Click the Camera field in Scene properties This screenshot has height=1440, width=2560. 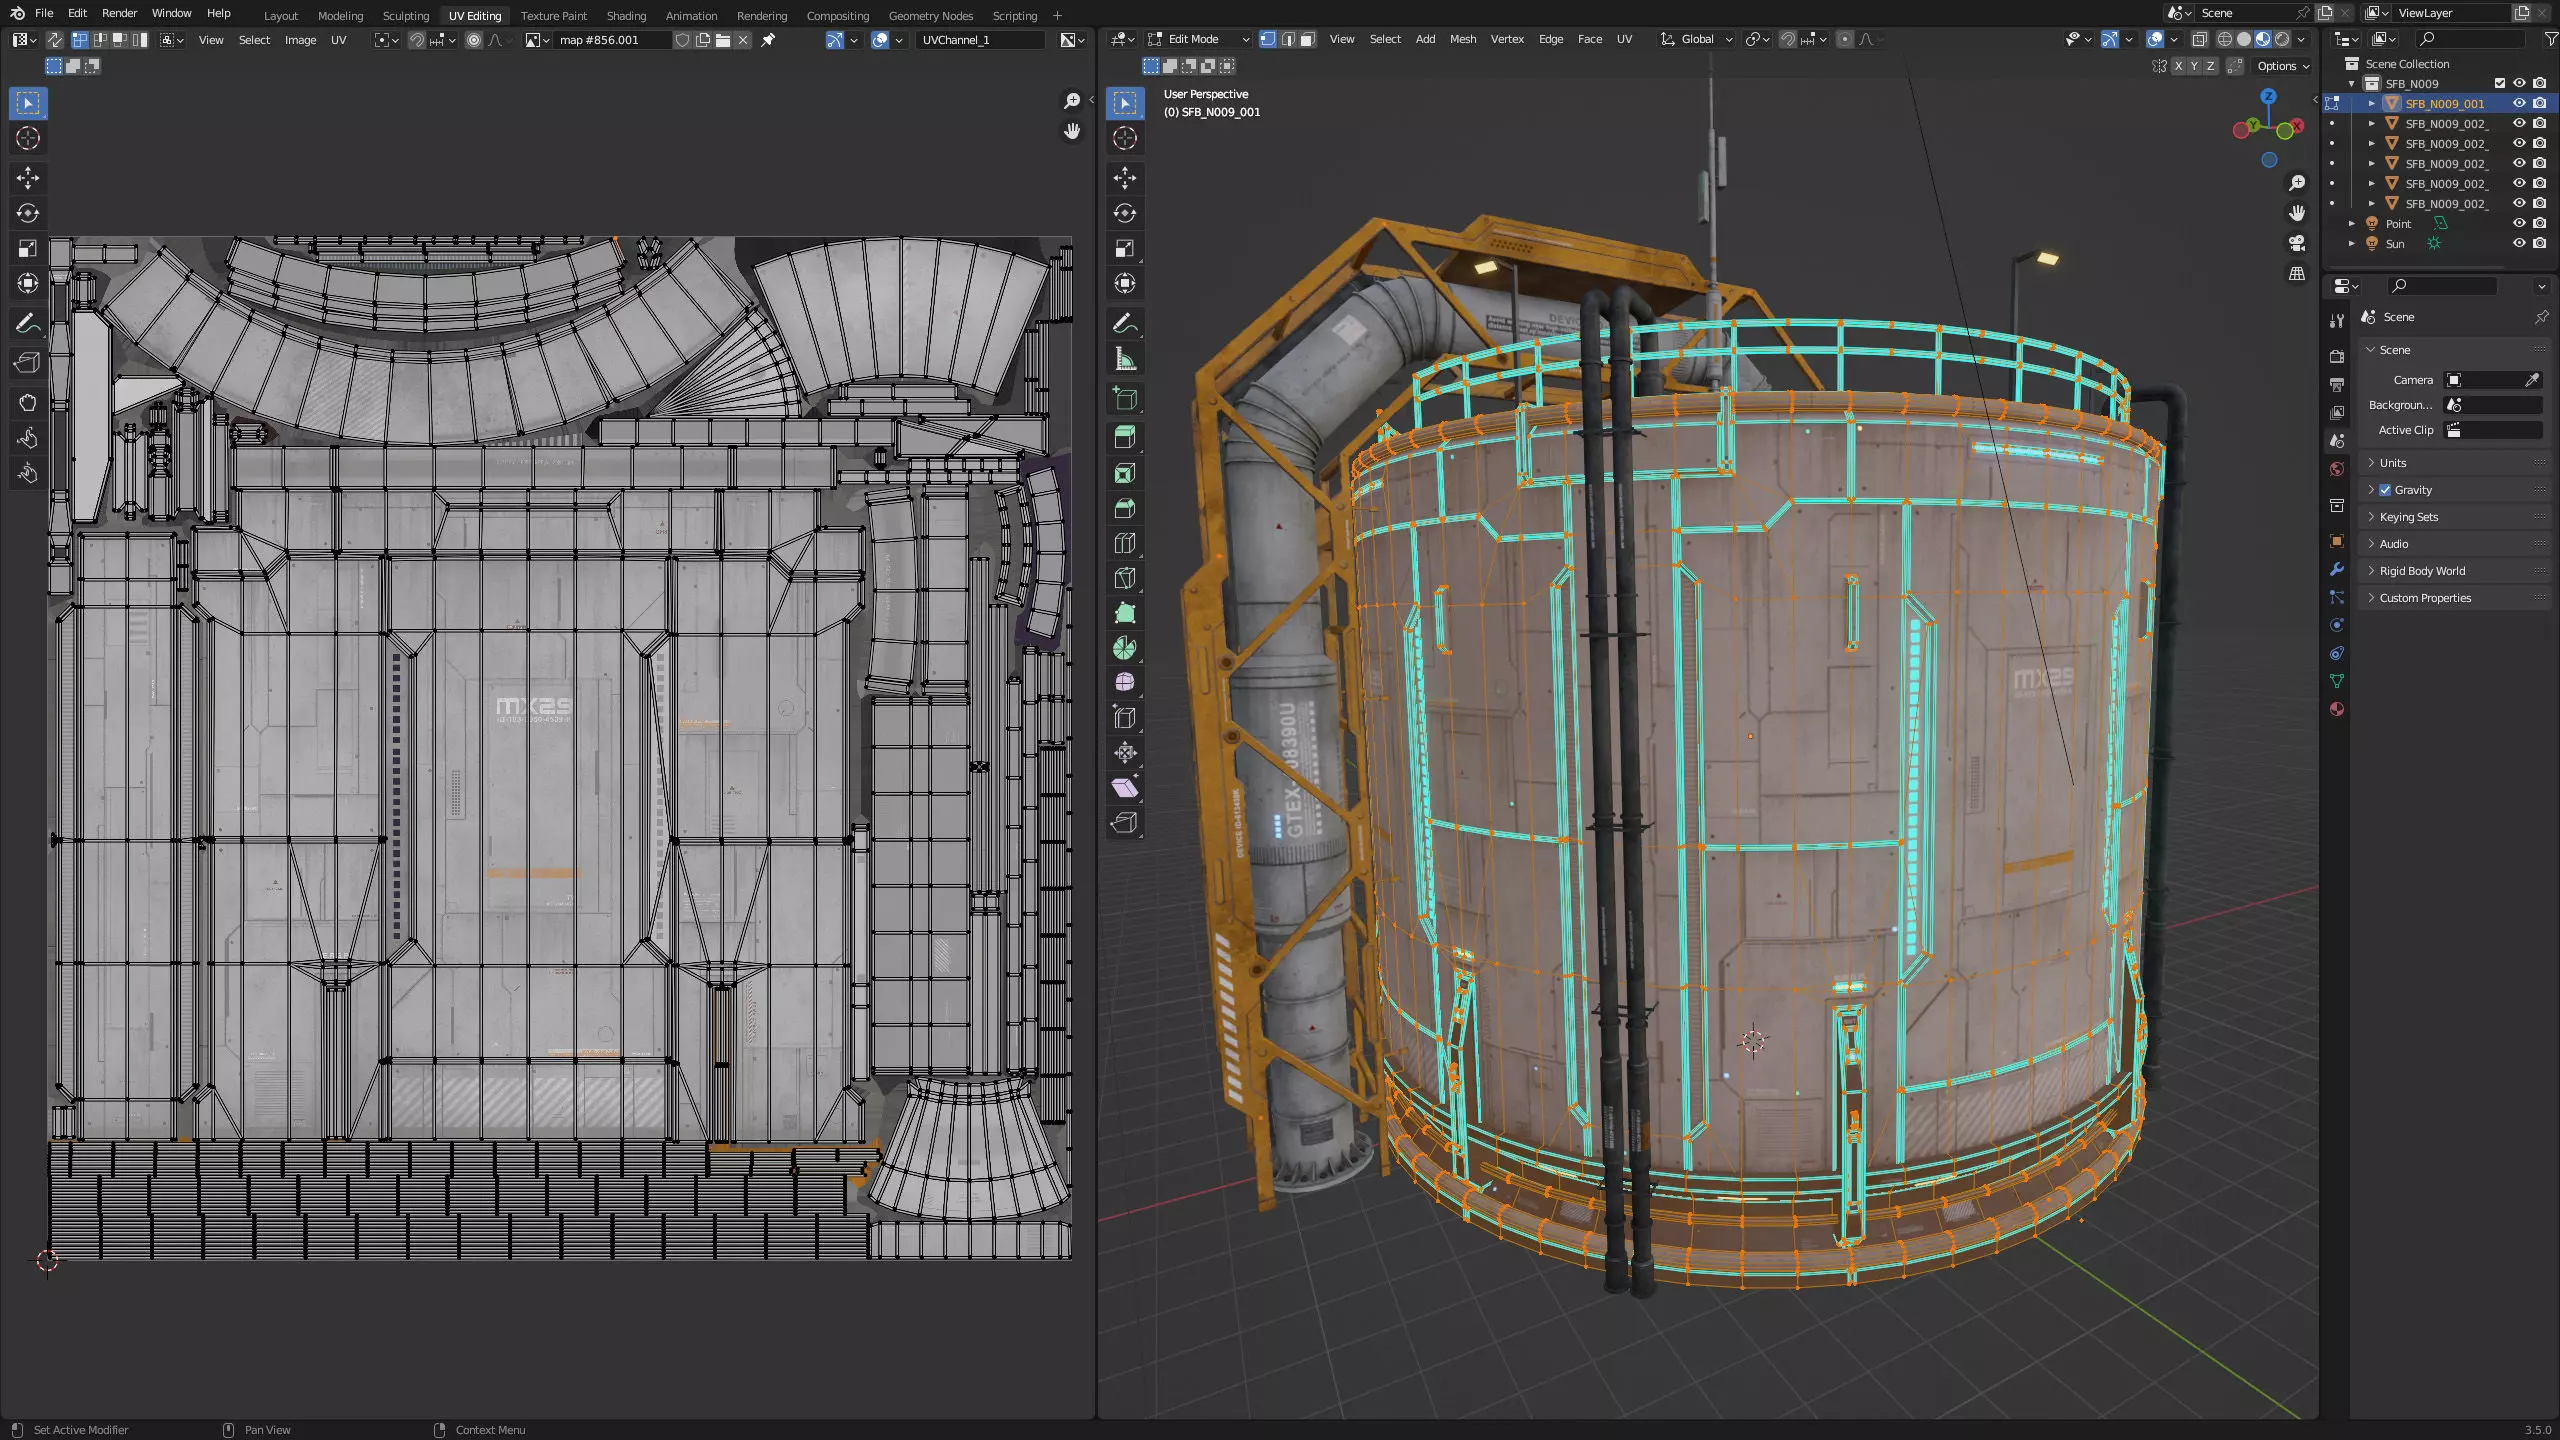(2491, 380)
